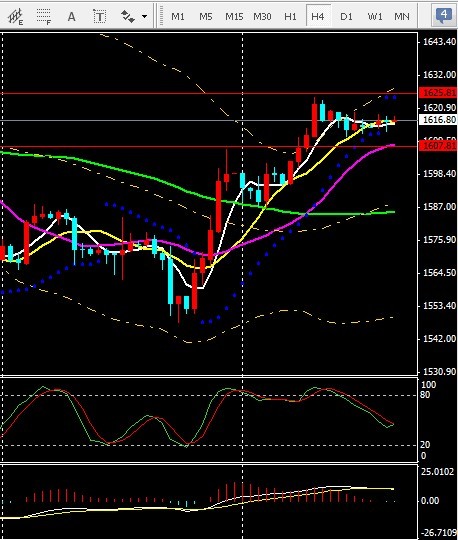Switch to M15 timeframe
The image size is (458, 540).
pos(234,17)
